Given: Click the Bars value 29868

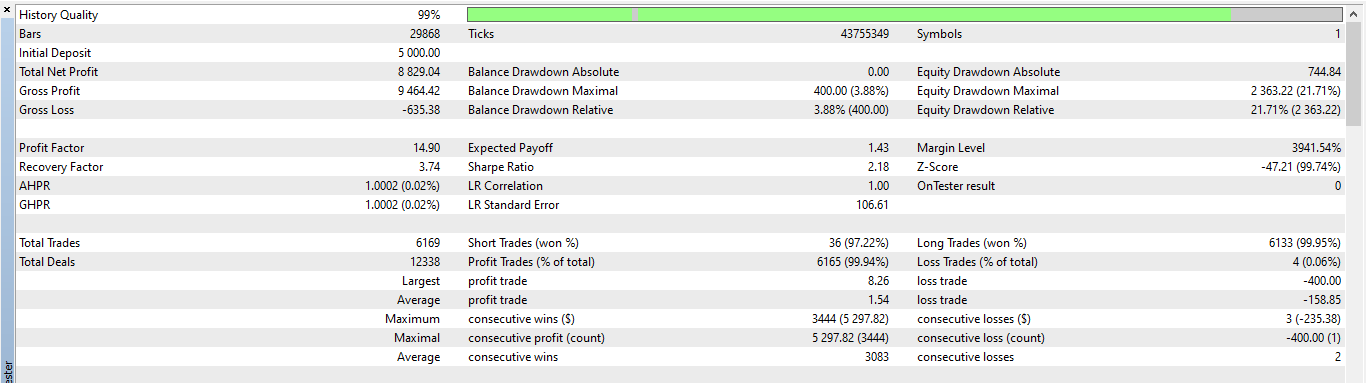Looking at the screenshot, I should [x=424, y=34].
